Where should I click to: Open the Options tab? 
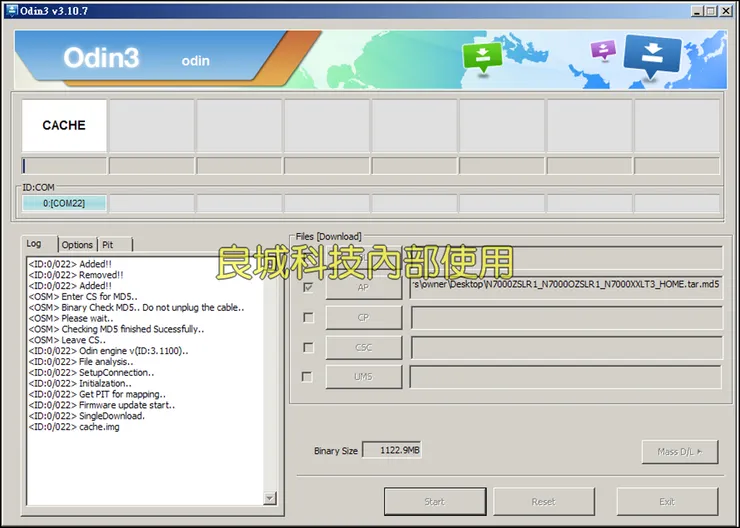(x=77, y=245)
